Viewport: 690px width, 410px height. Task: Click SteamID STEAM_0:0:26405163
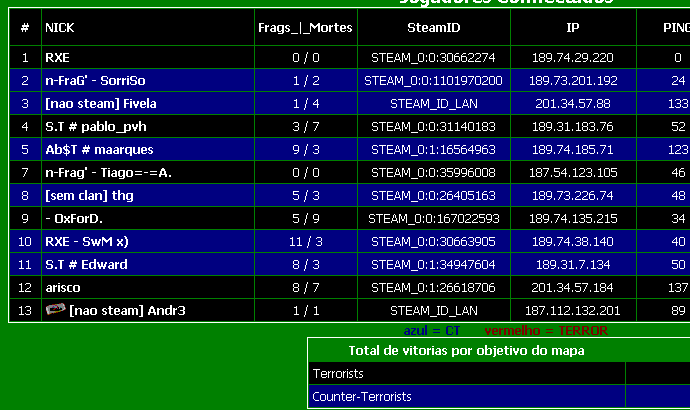click(433, 195)
